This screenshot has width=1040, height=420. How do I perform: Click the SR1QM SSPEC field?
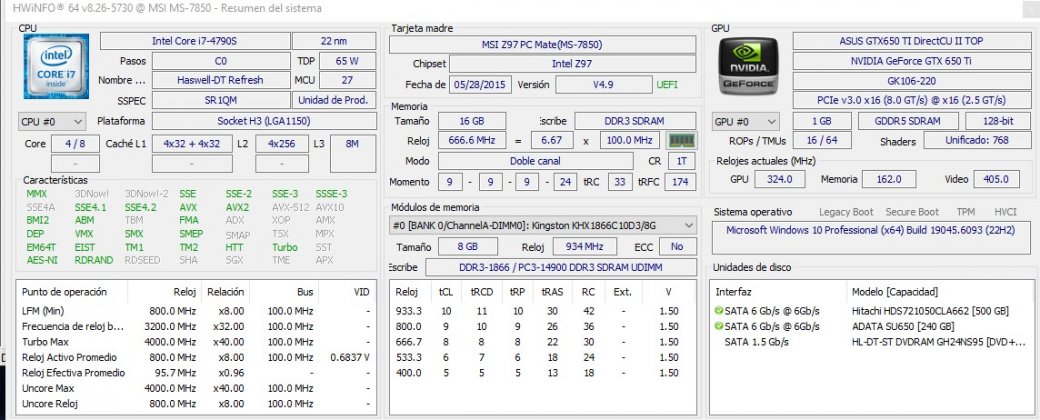point(221,100)
